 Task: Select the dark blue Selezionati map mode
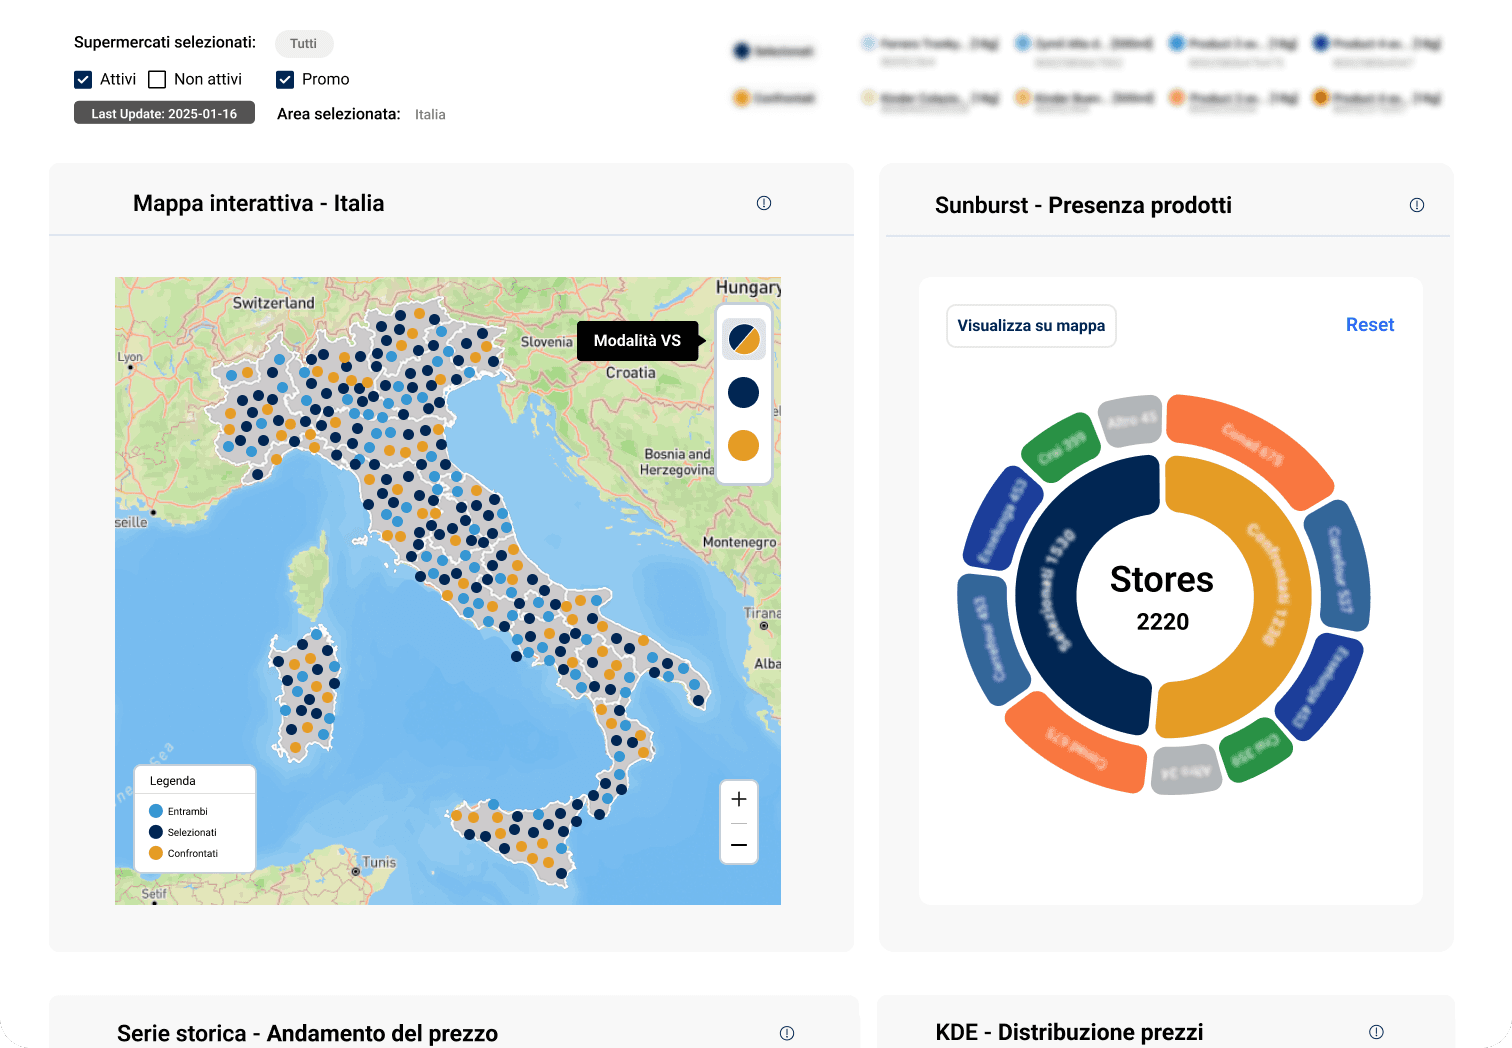click(744, 393)
